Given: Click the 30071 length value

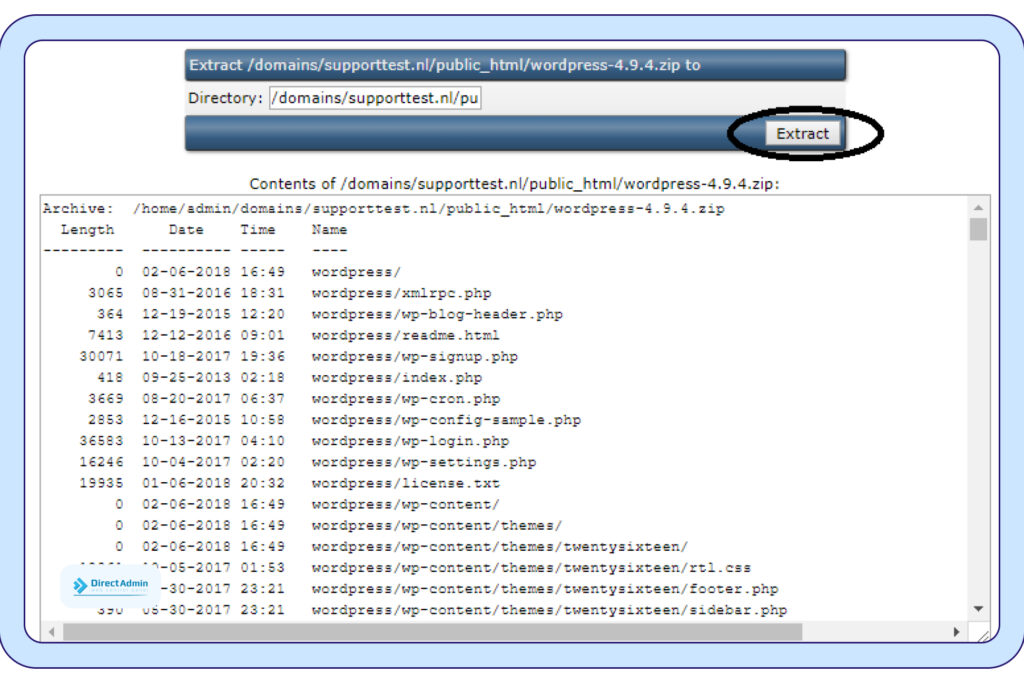Looking at the screenshot, I should [101, 357].
